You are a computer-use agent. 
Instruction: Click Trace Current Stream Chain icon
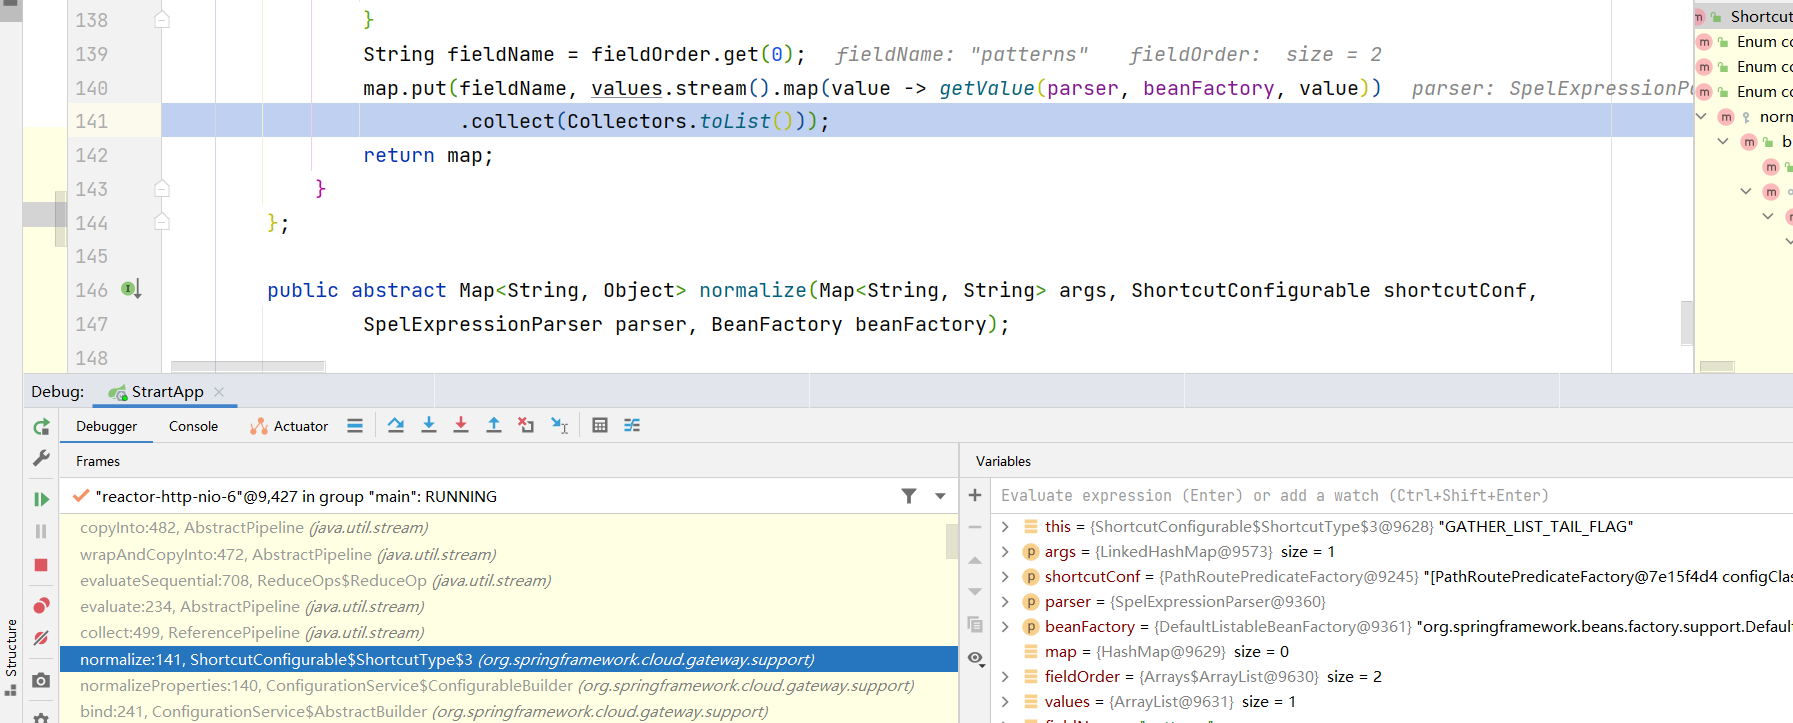point(632,425)
